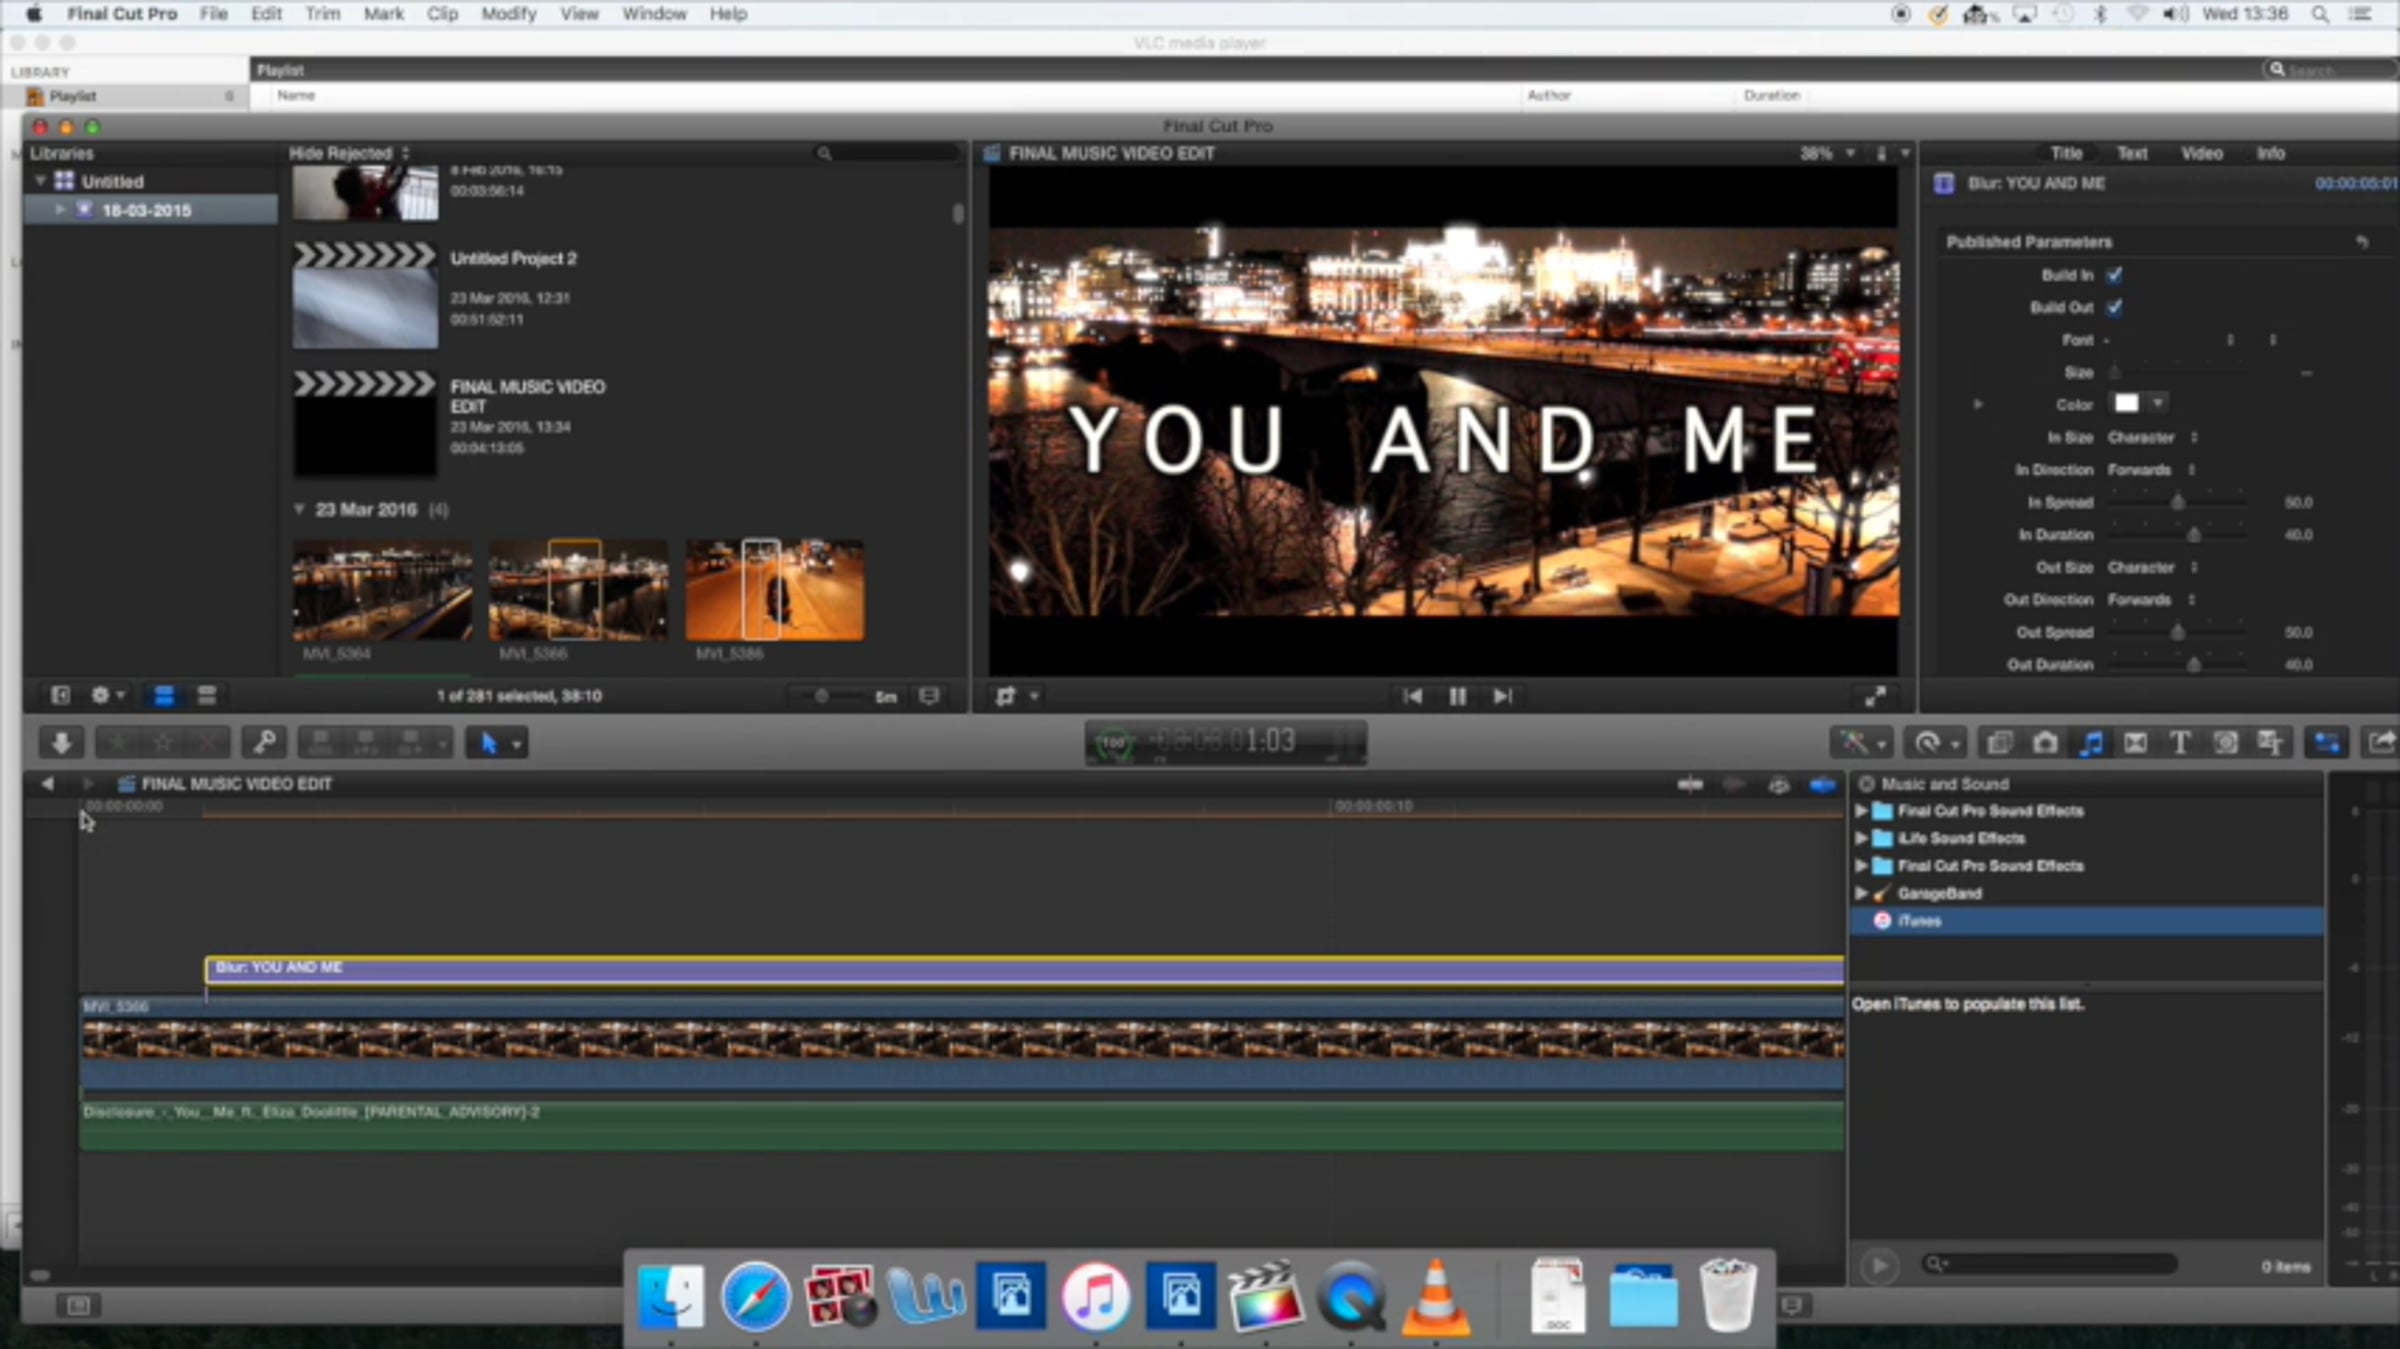Expand the Untitled library
The image size is (2400, 1349).
point(40,181)
